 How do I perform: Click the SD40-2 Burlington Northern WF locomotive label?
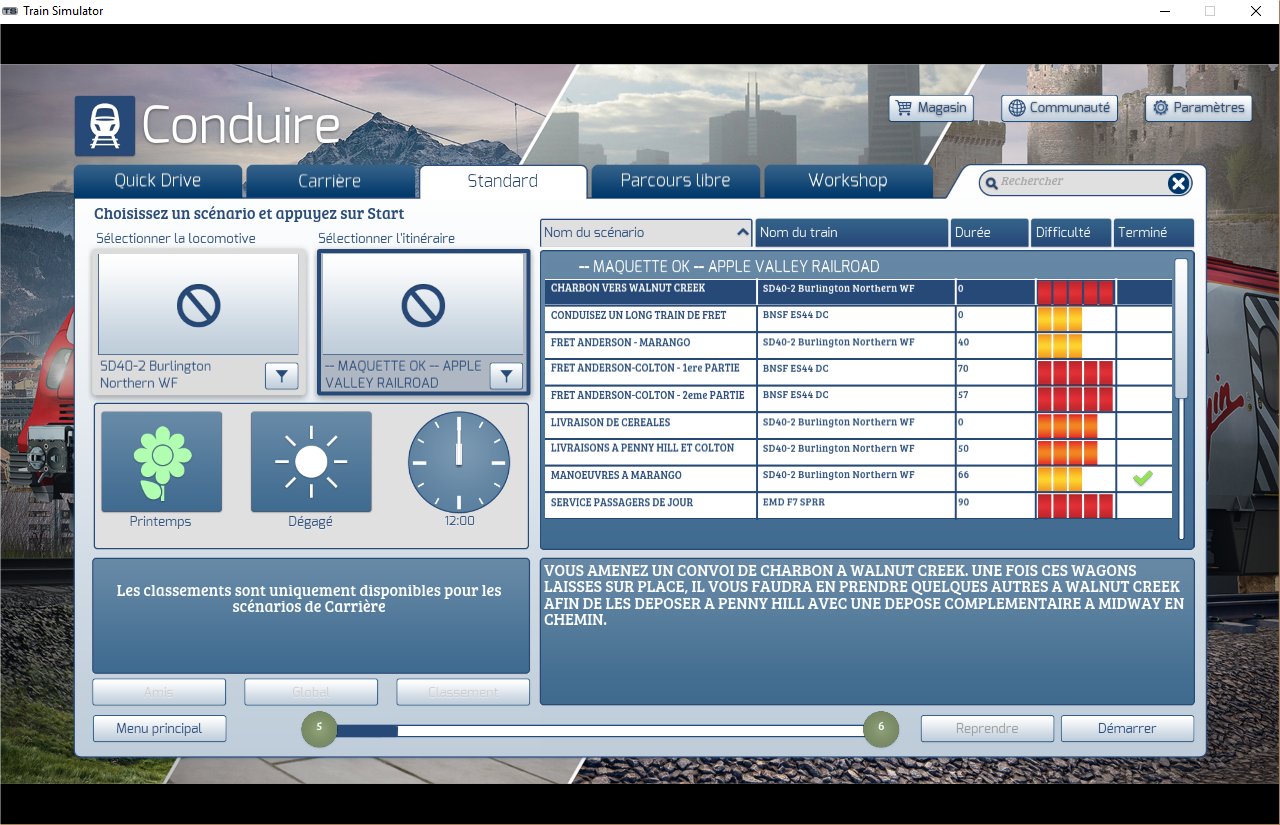(156, 374)
